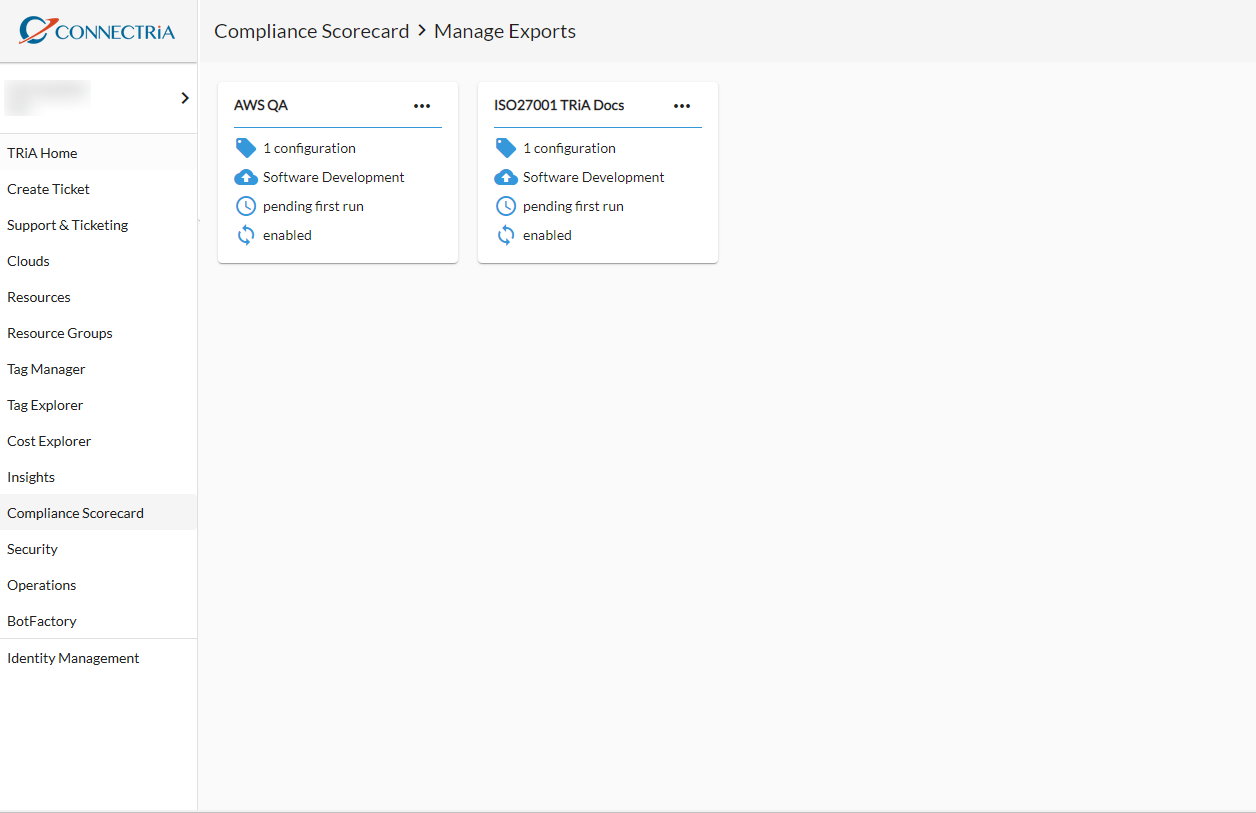
Task: Click 'Software Development' on ISO27001 card
Action: 594,177
